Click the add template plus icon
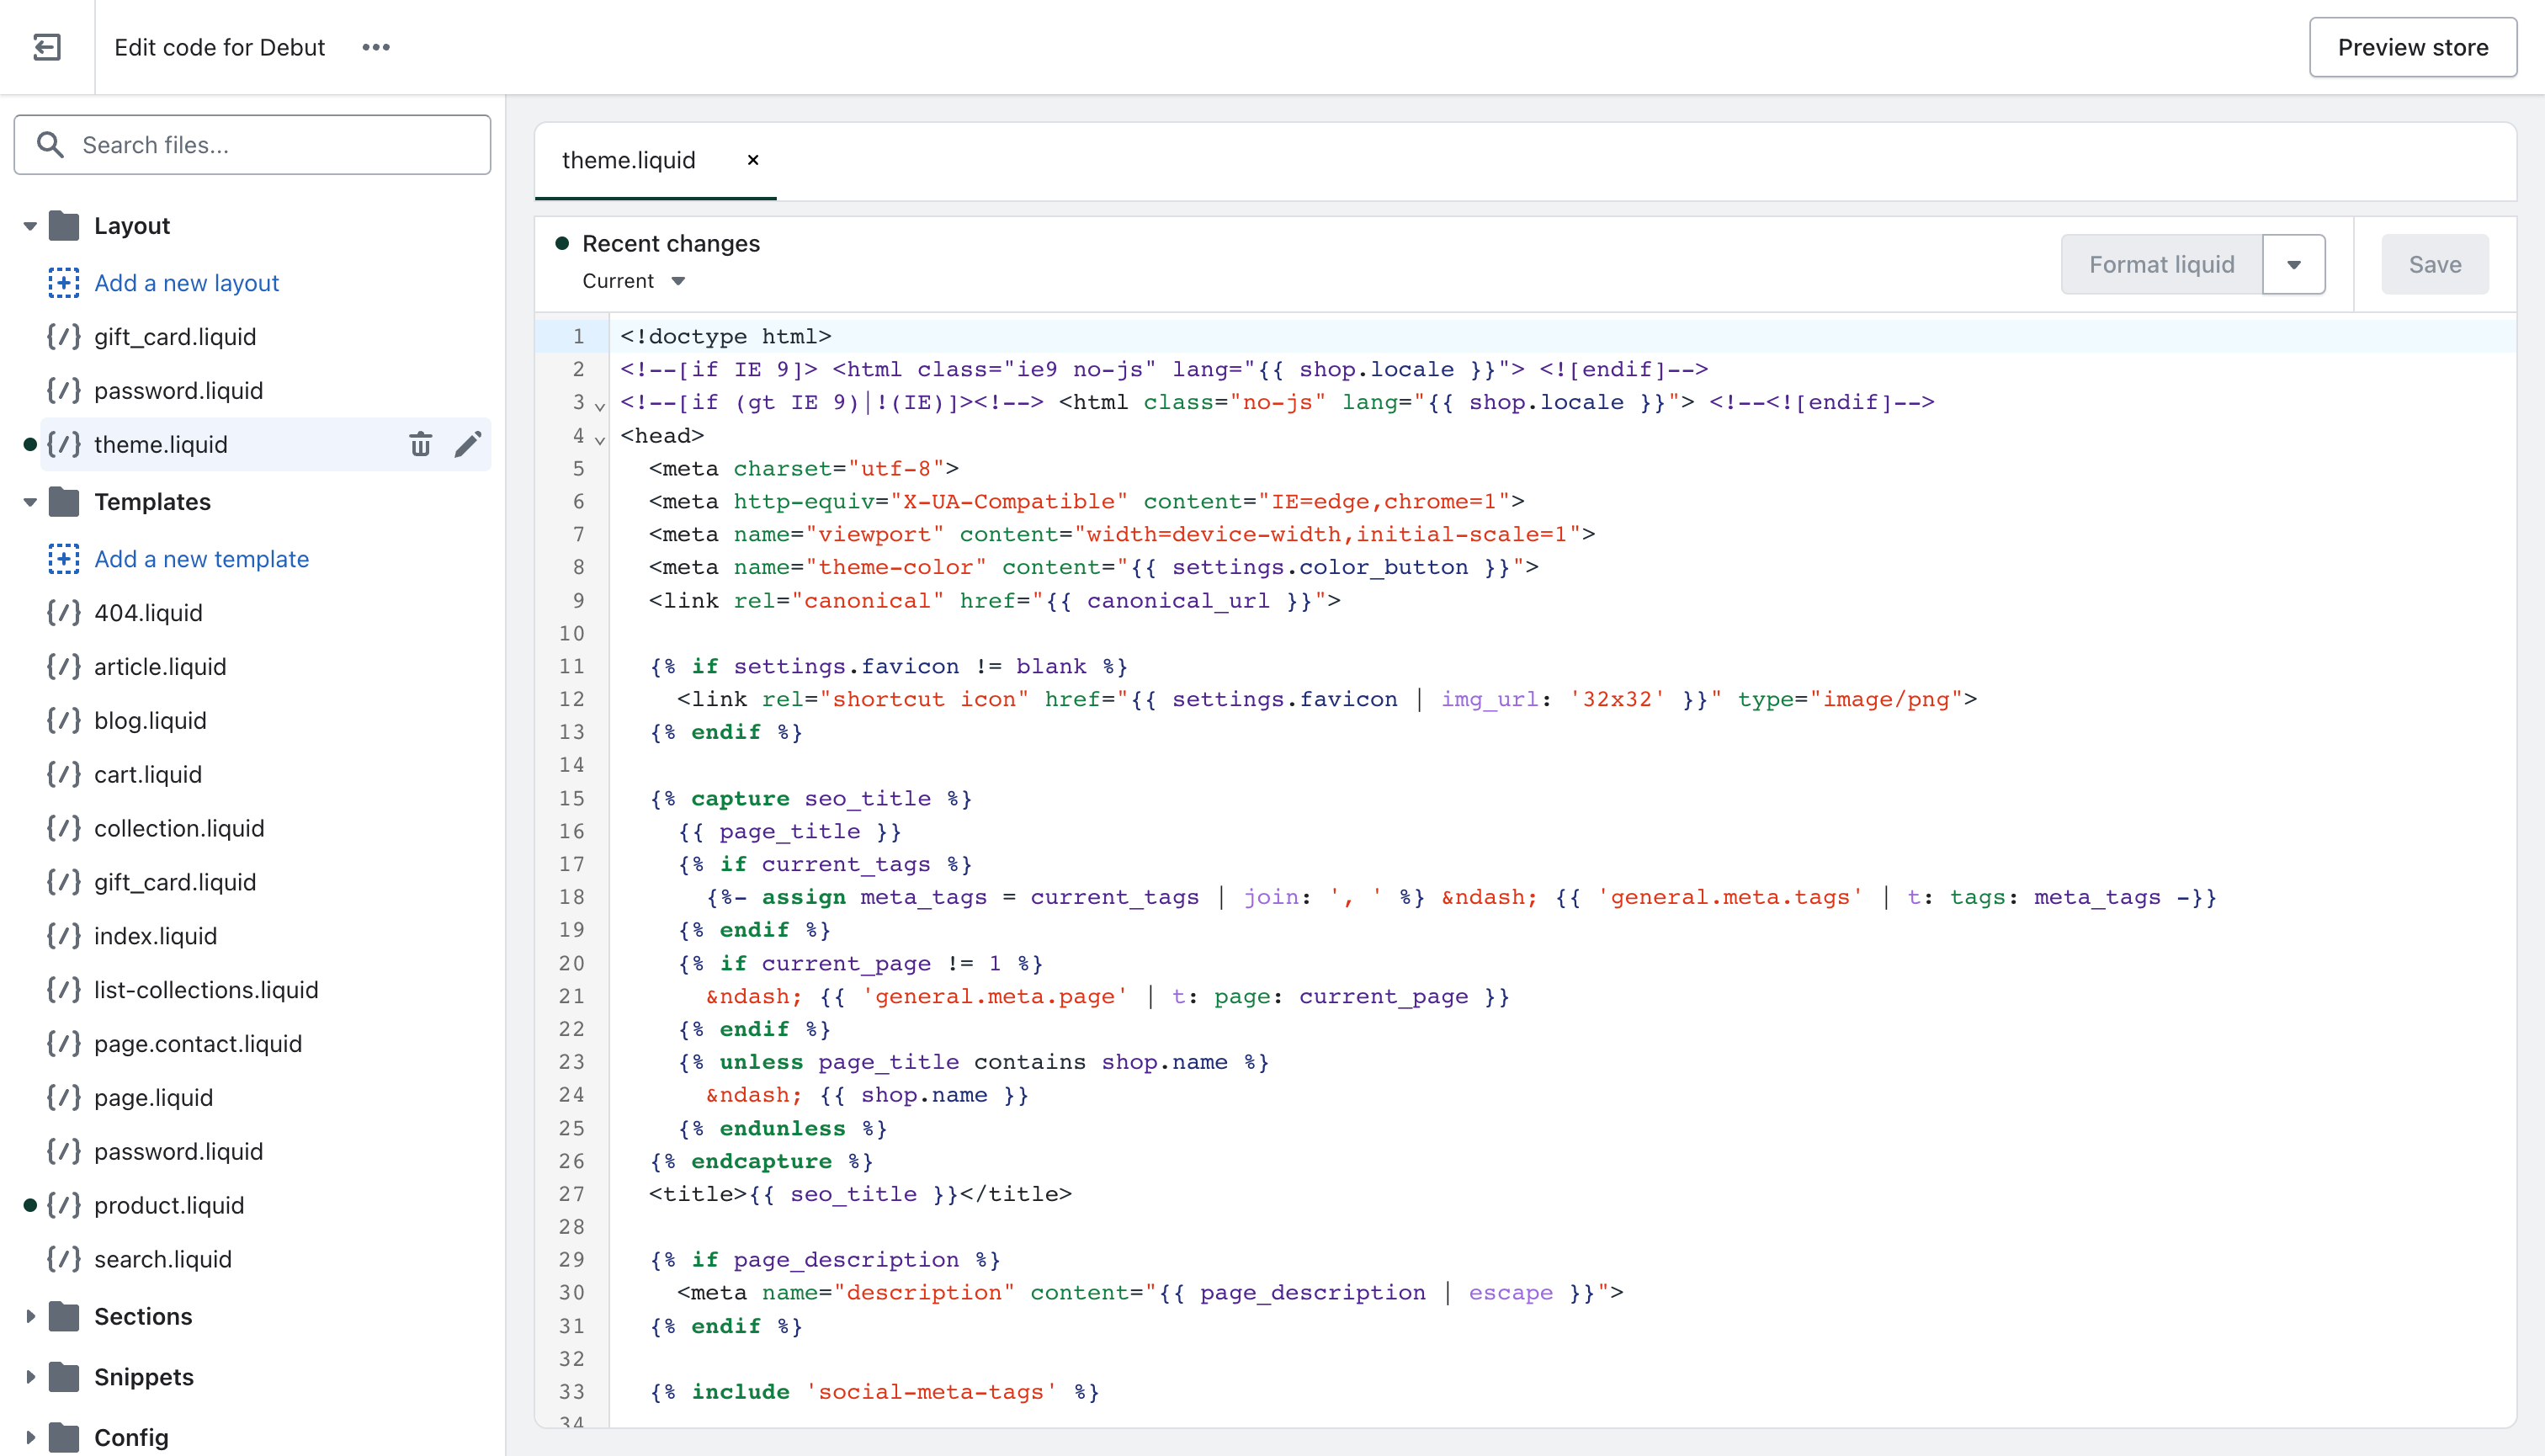 (x=64, y=559)
